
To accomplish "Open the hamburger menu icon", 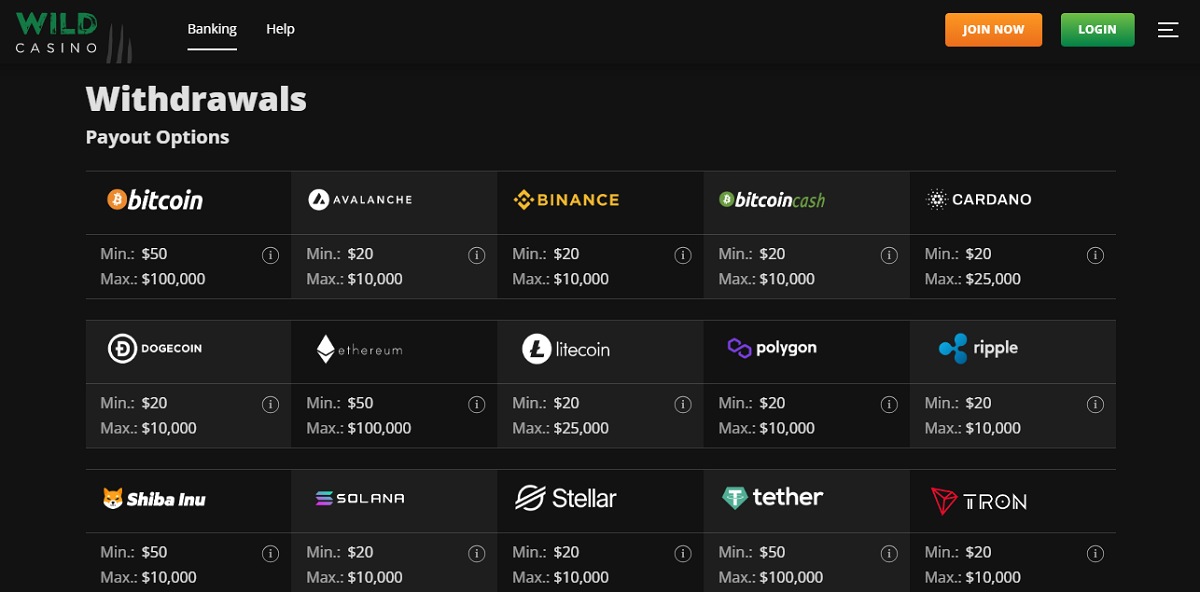I will (1168, 30).
